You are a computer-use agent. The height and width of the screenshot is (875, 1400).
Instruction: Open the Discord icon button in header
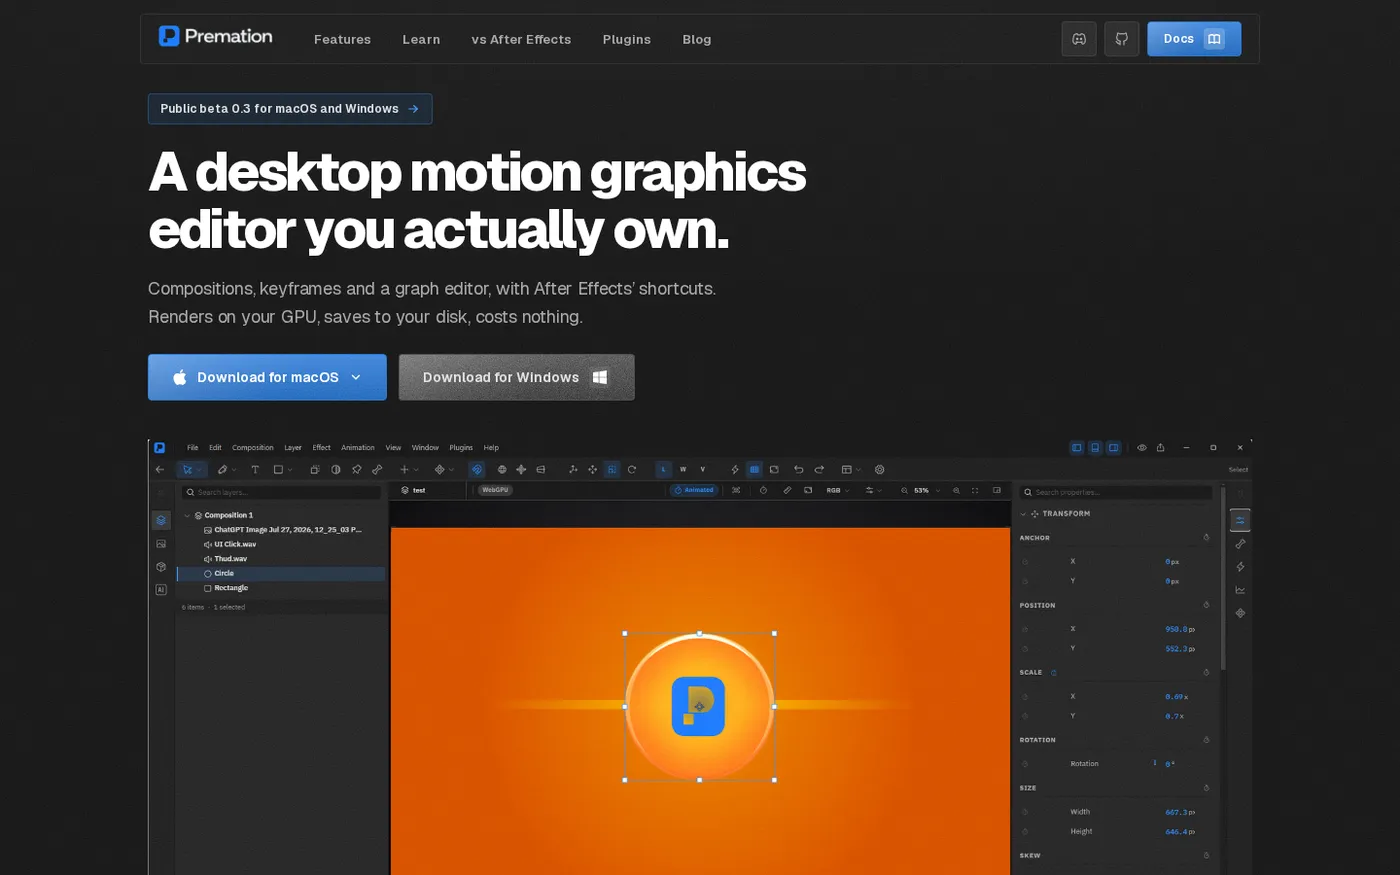point(1079,39)
